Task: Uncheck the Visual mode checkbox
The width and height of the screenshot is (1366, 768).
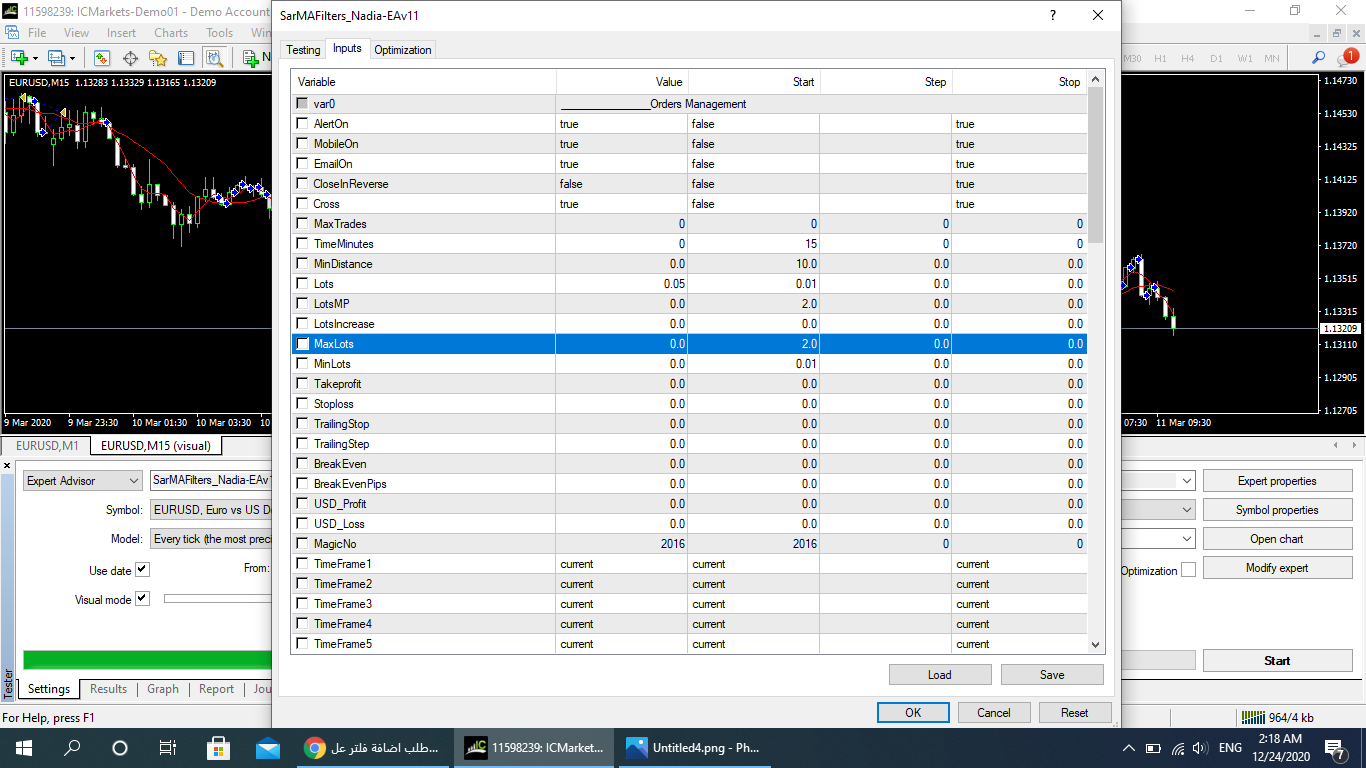Action: pyautogui.click(x=142, y=599)
